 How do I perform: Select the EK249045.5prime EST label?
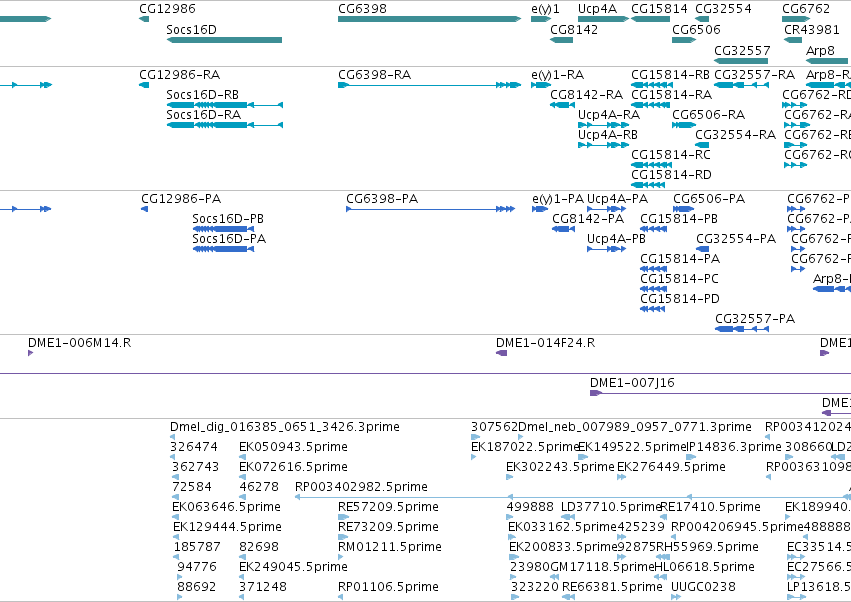tap(293, 567)
